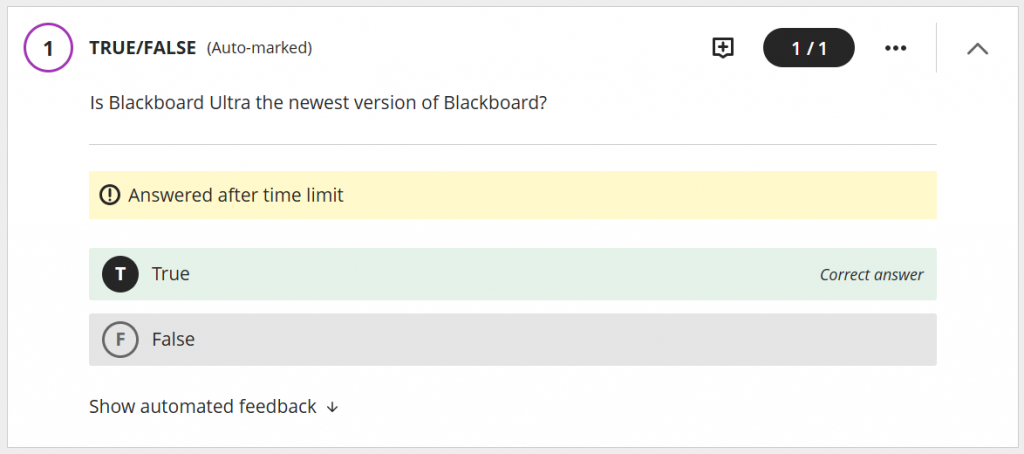1024x454 pixels.
Task: Click the down arrow beside automated feedback
Action: coord(333,407)
